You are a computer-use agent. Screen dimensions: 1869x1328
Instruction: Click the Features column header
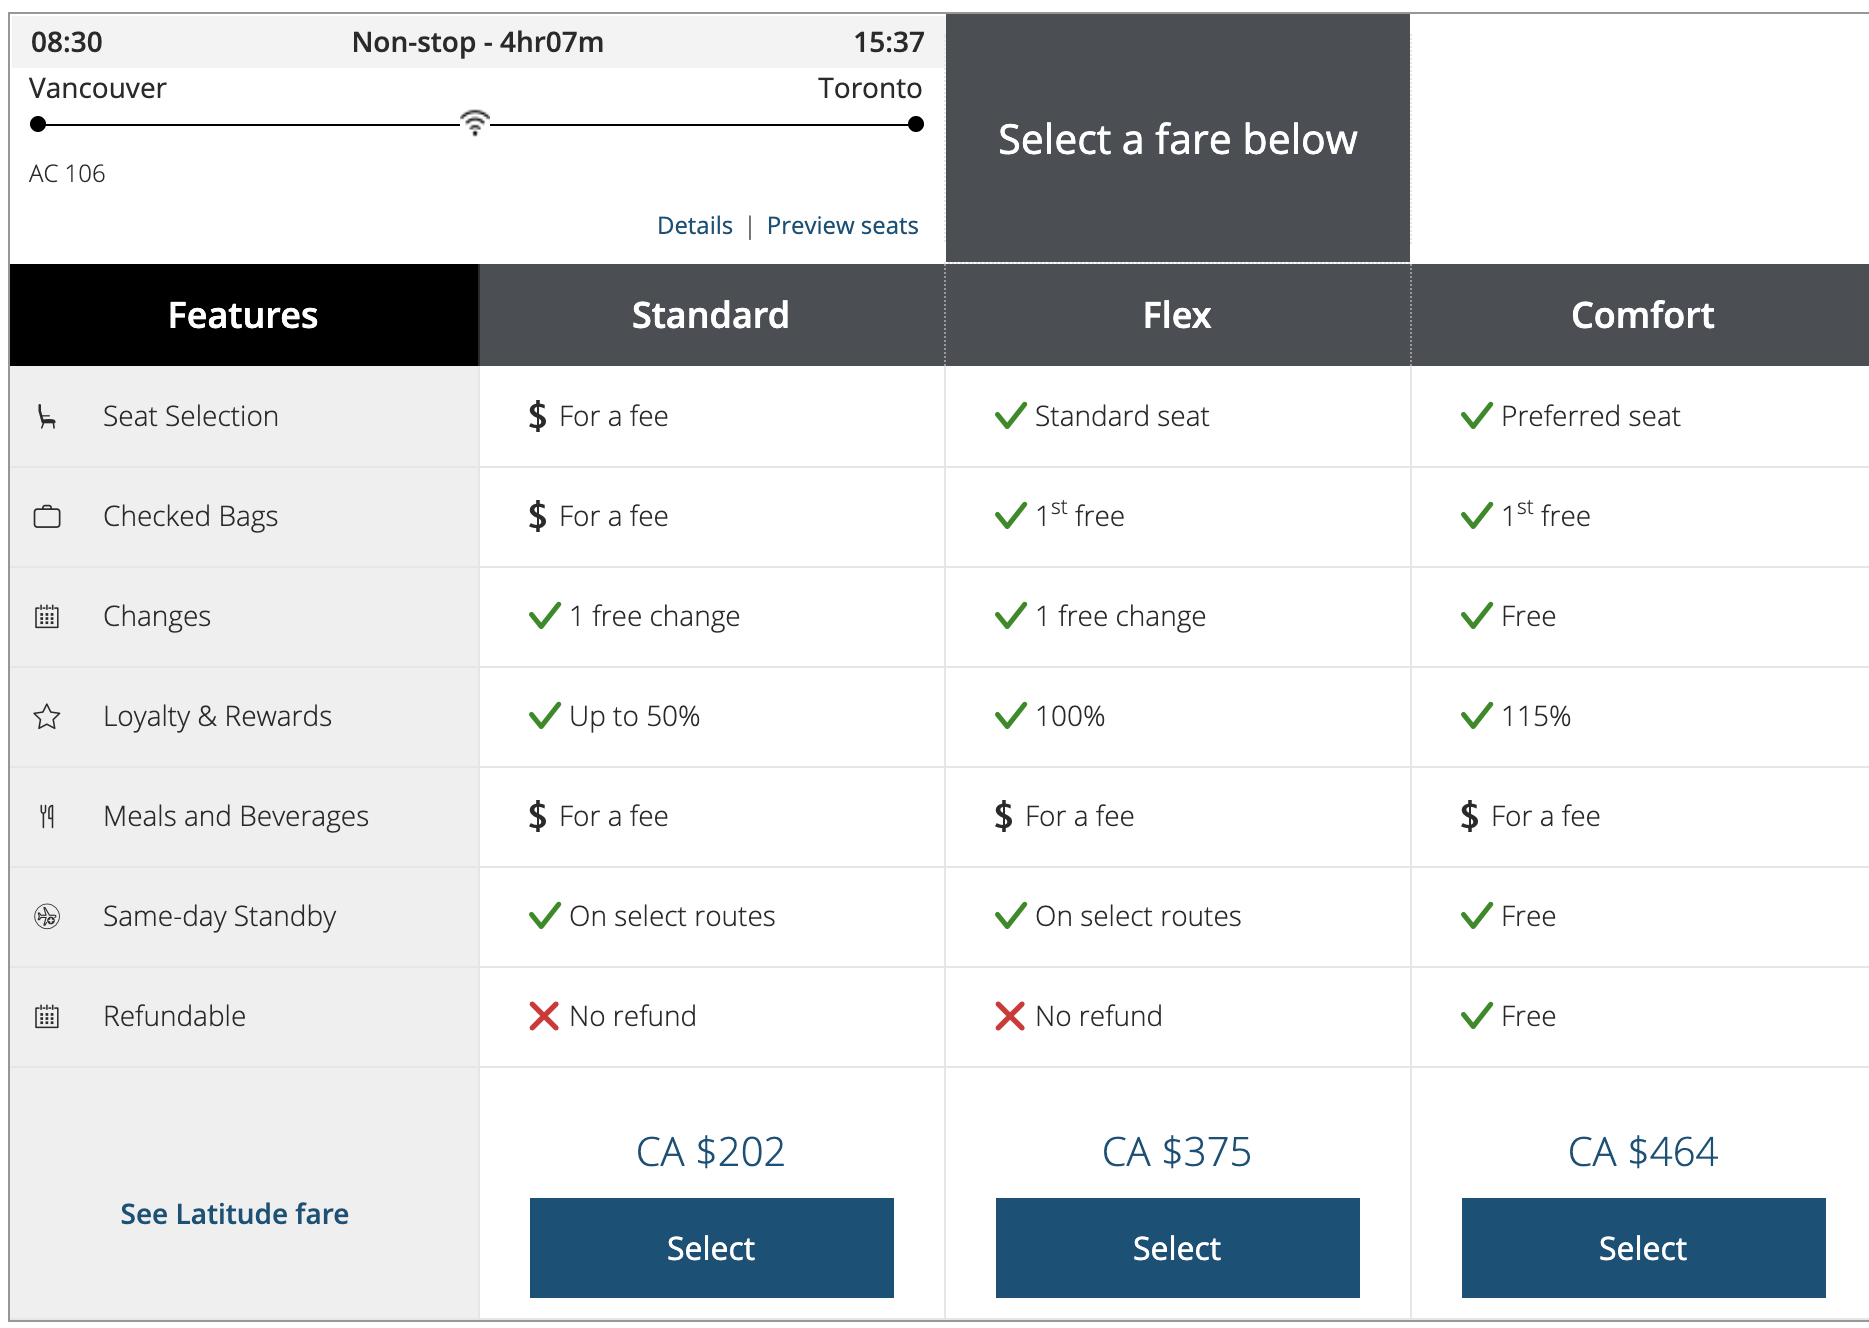243,315
